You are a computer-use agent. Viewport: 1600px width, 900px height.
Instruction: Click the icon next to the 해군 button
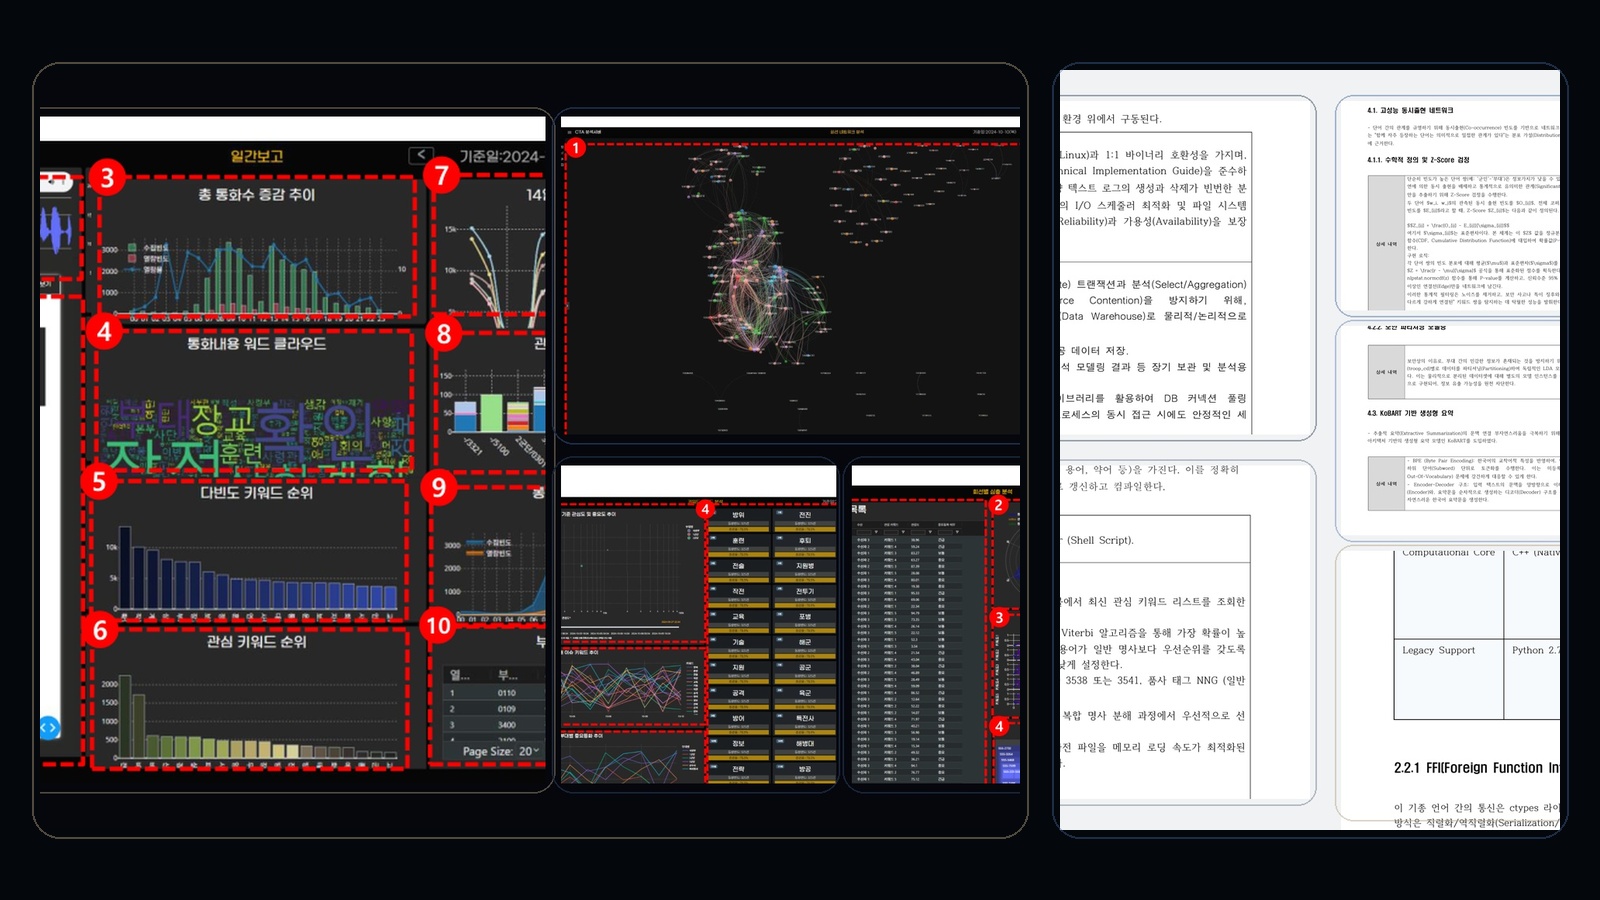point(780,642)
